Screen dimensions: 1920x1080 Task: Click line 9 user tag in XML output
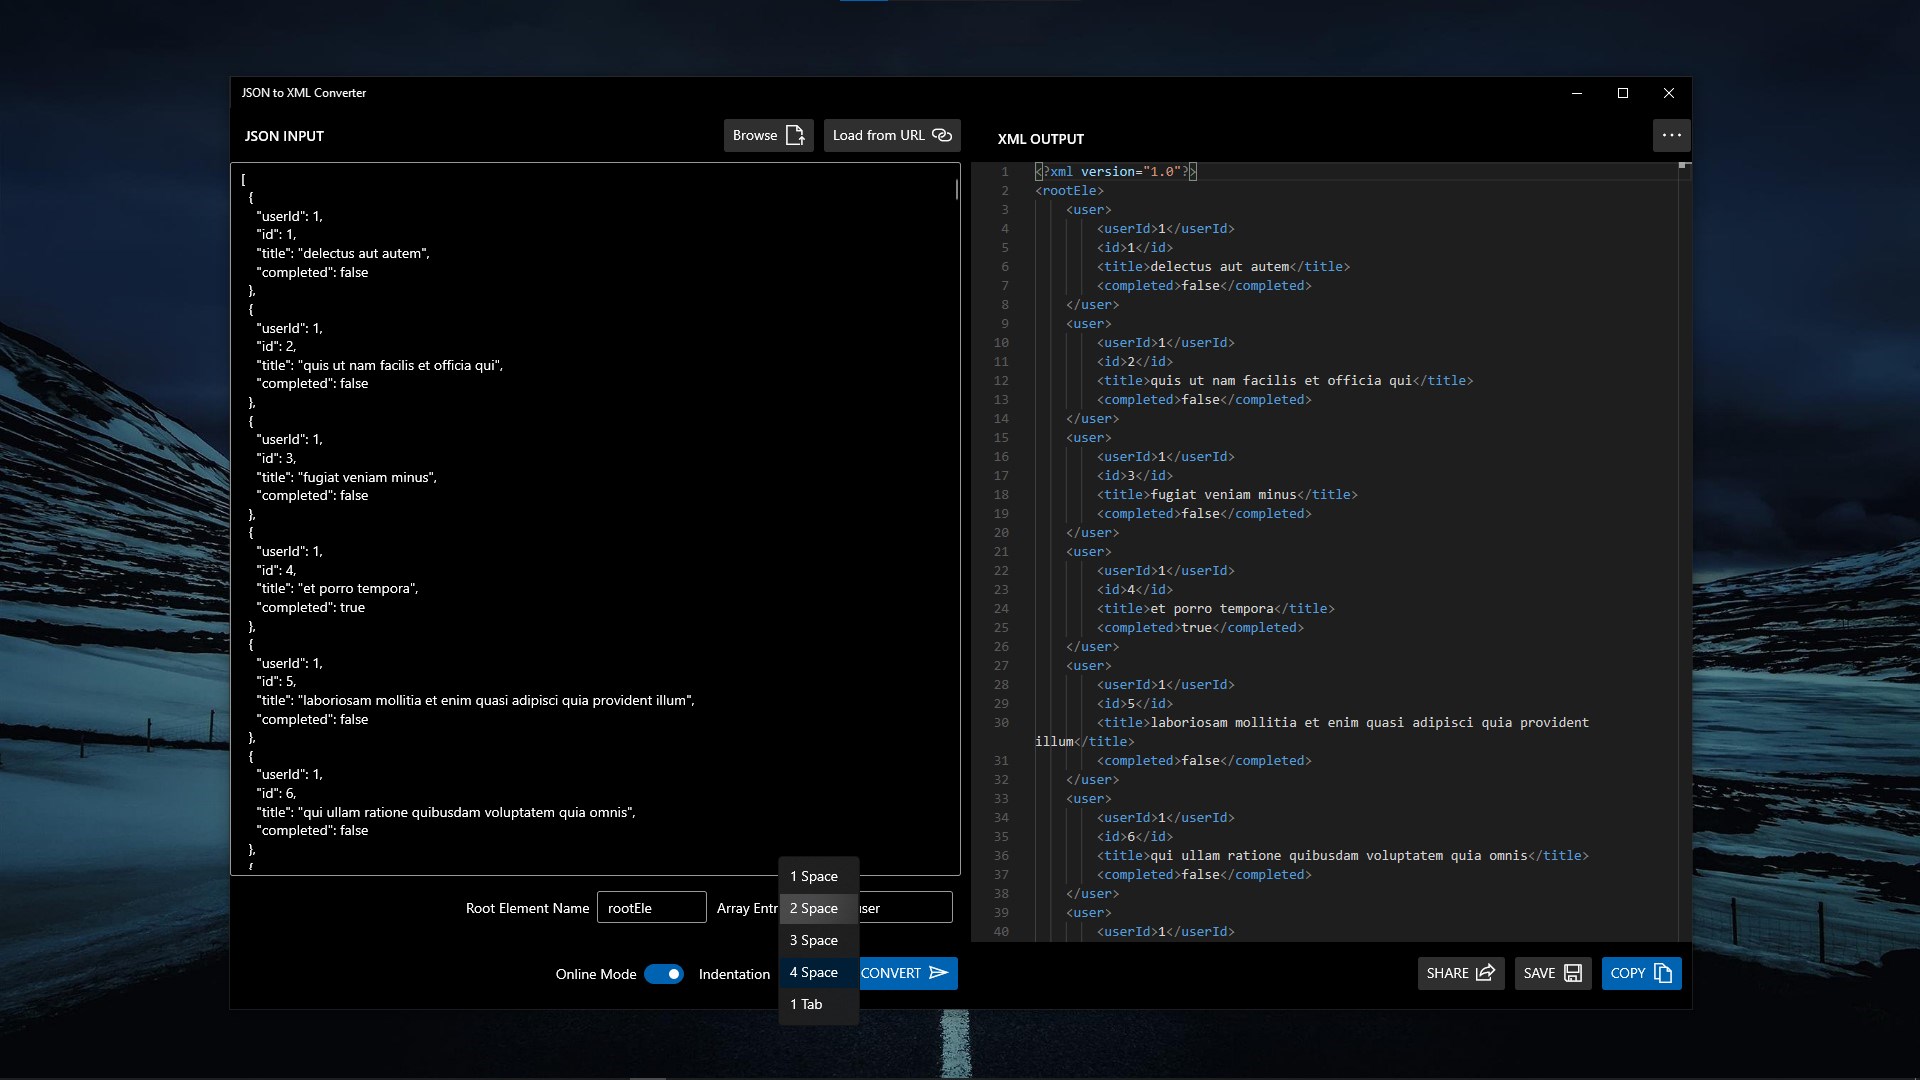pyautogui.click(x=1088, y=324)
